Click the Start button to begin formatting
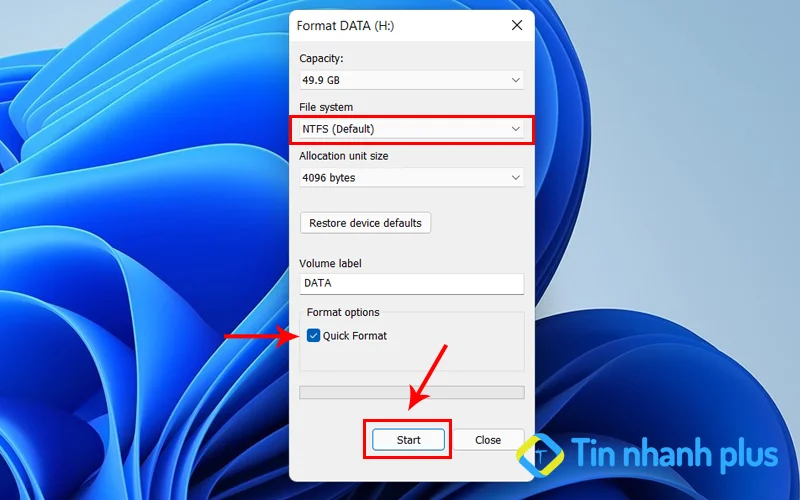800x500 pixels. coord(408,440)
